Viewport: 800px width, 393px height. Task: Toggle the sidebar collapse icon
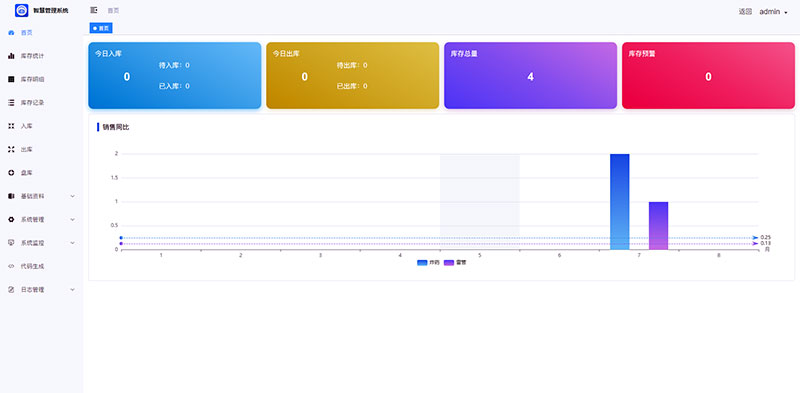(93, 10)
